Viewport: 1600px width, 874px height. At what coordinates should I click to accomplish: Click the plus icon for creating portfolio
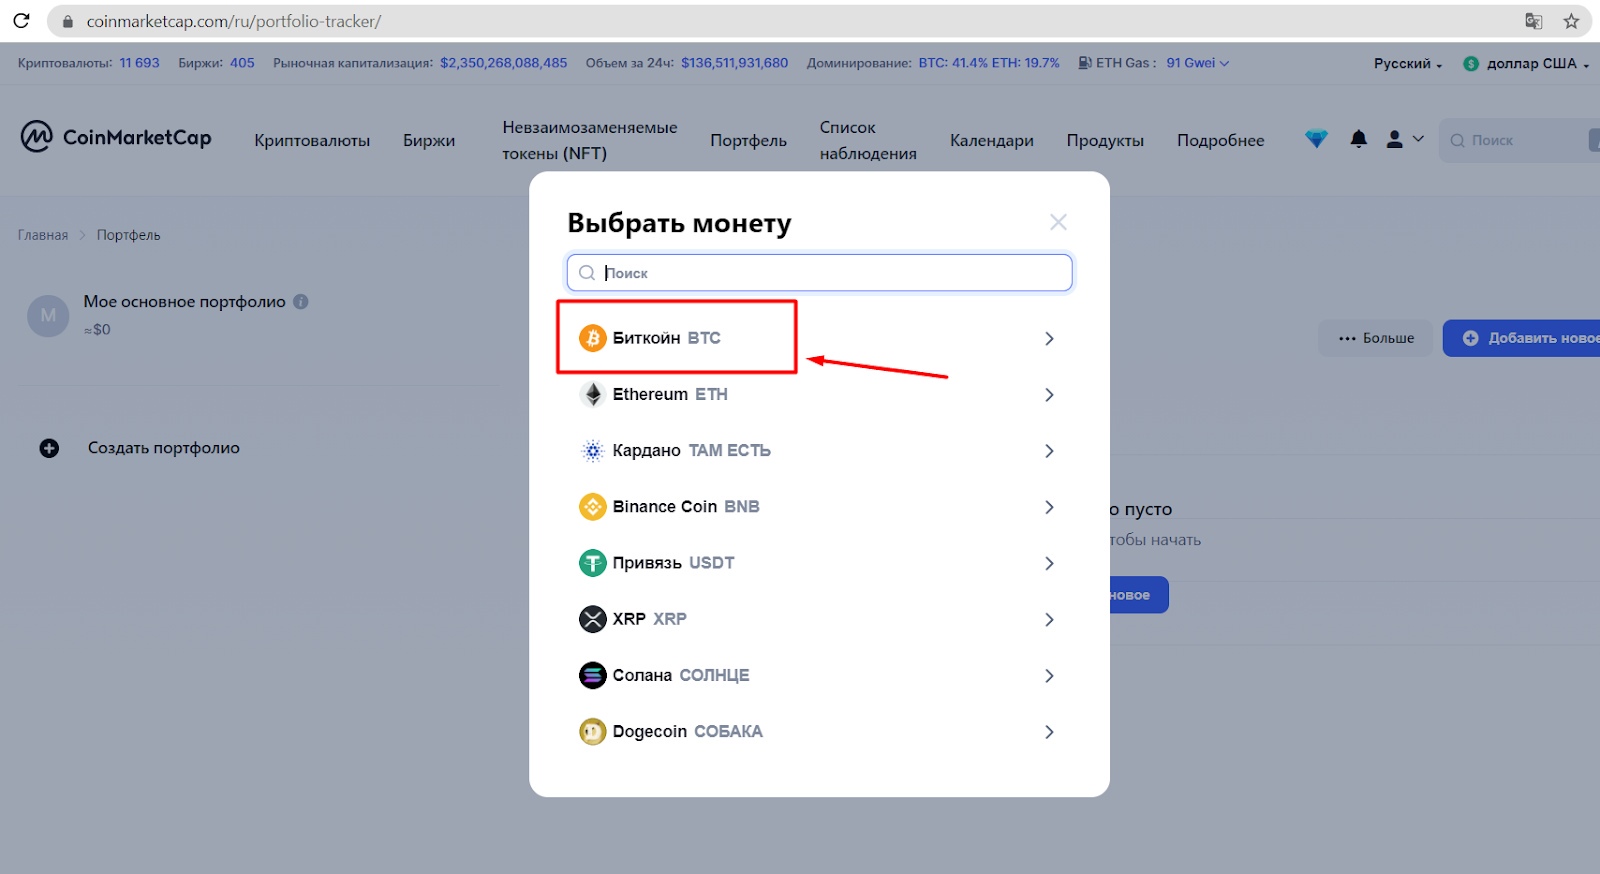pos(49,448)
